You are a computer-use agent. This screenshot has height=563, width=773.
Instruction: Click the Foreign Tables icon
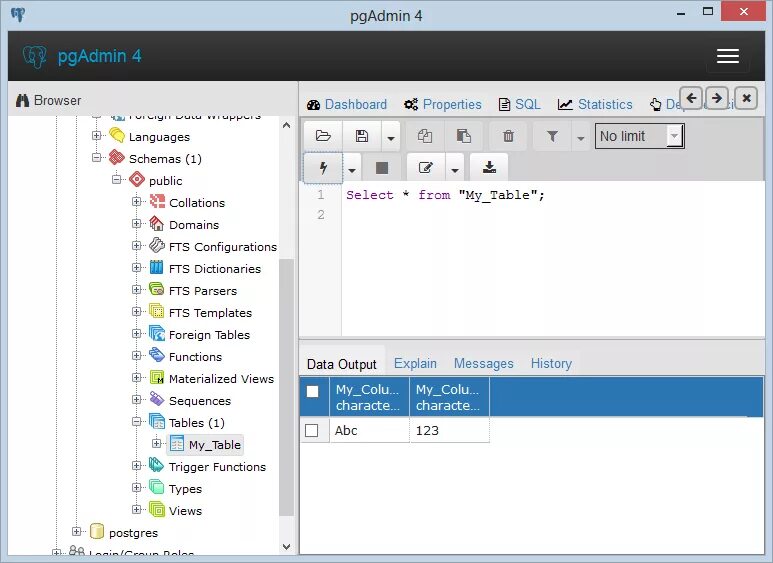pos(157,334)
